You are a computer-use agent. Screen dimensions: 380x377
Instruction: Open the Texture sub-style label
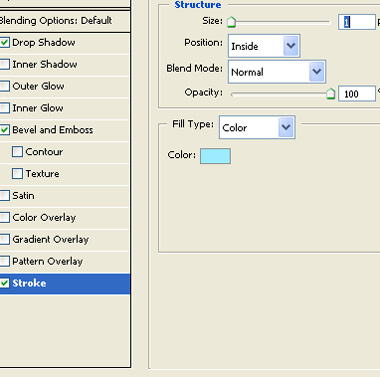(42, 174)
